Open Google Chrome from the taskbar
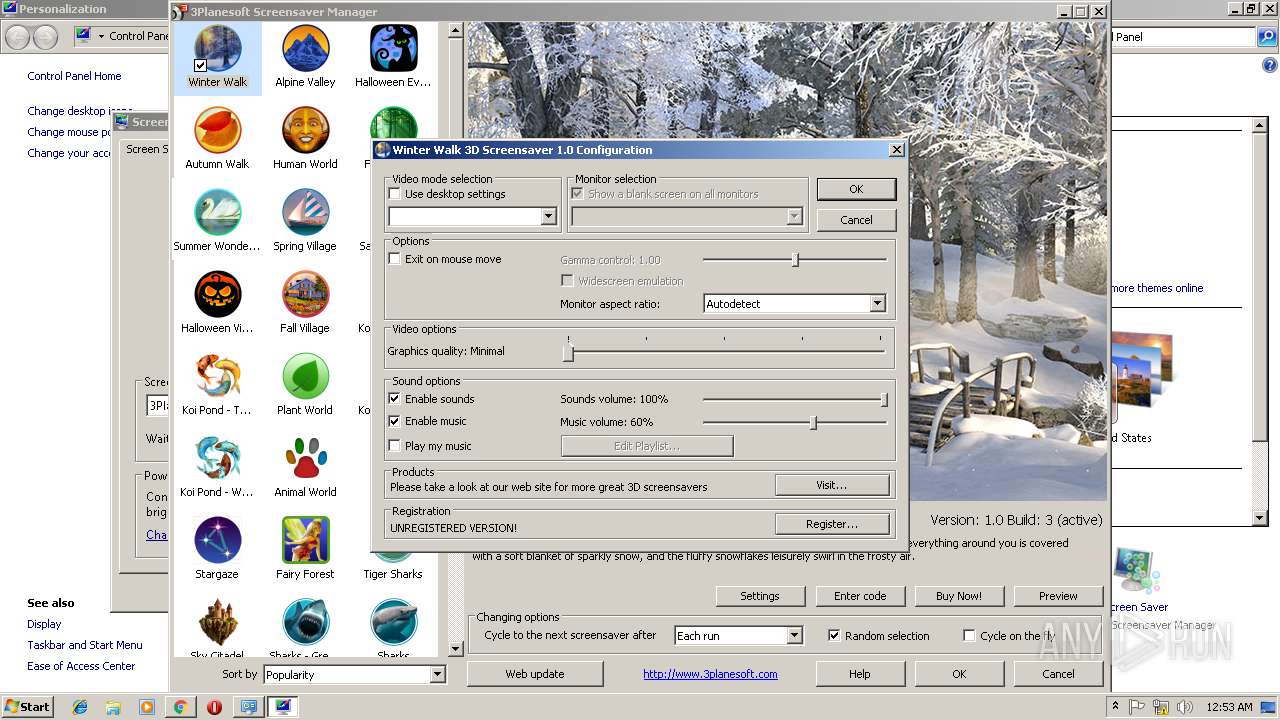The height and width of the screenshot is (720, 1280). [x=180, y=707]
